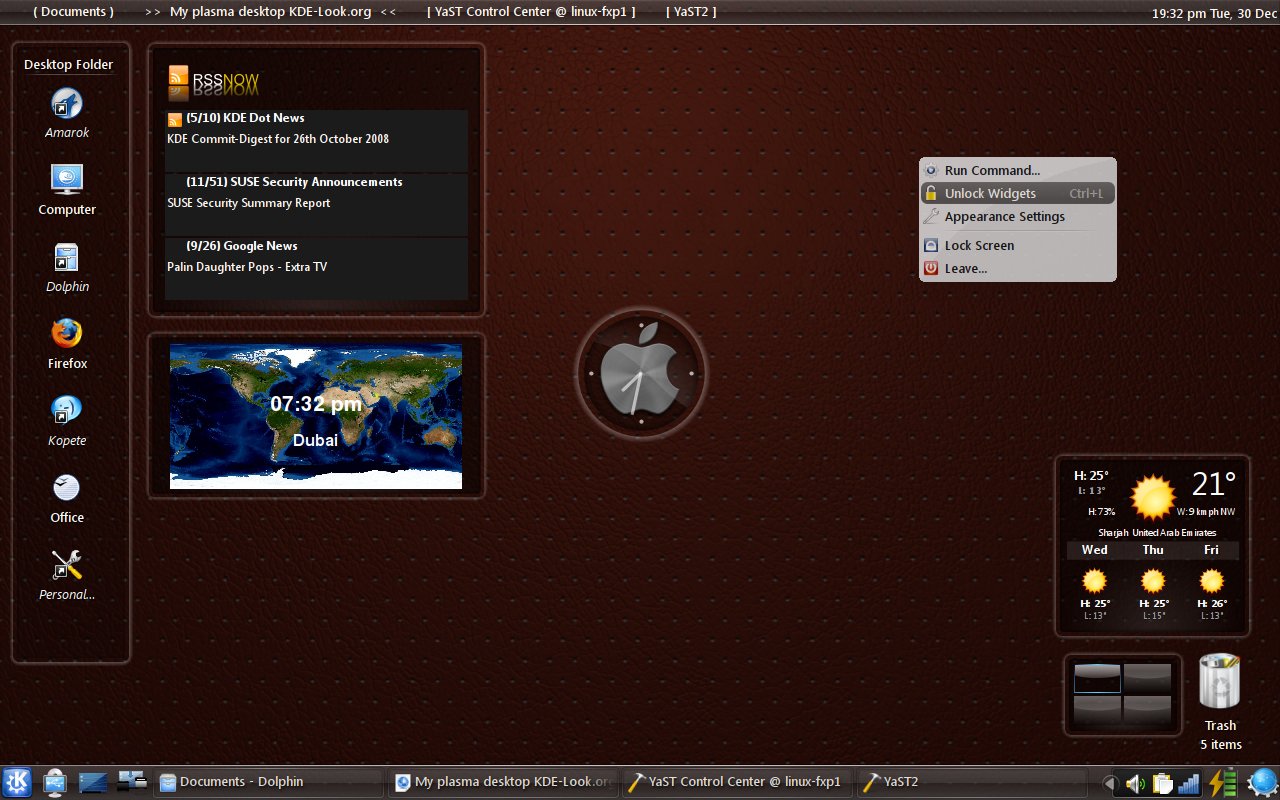The image size is (1280, 800).
Task: Click the Dubai world map clock
Action: (316, 416)
